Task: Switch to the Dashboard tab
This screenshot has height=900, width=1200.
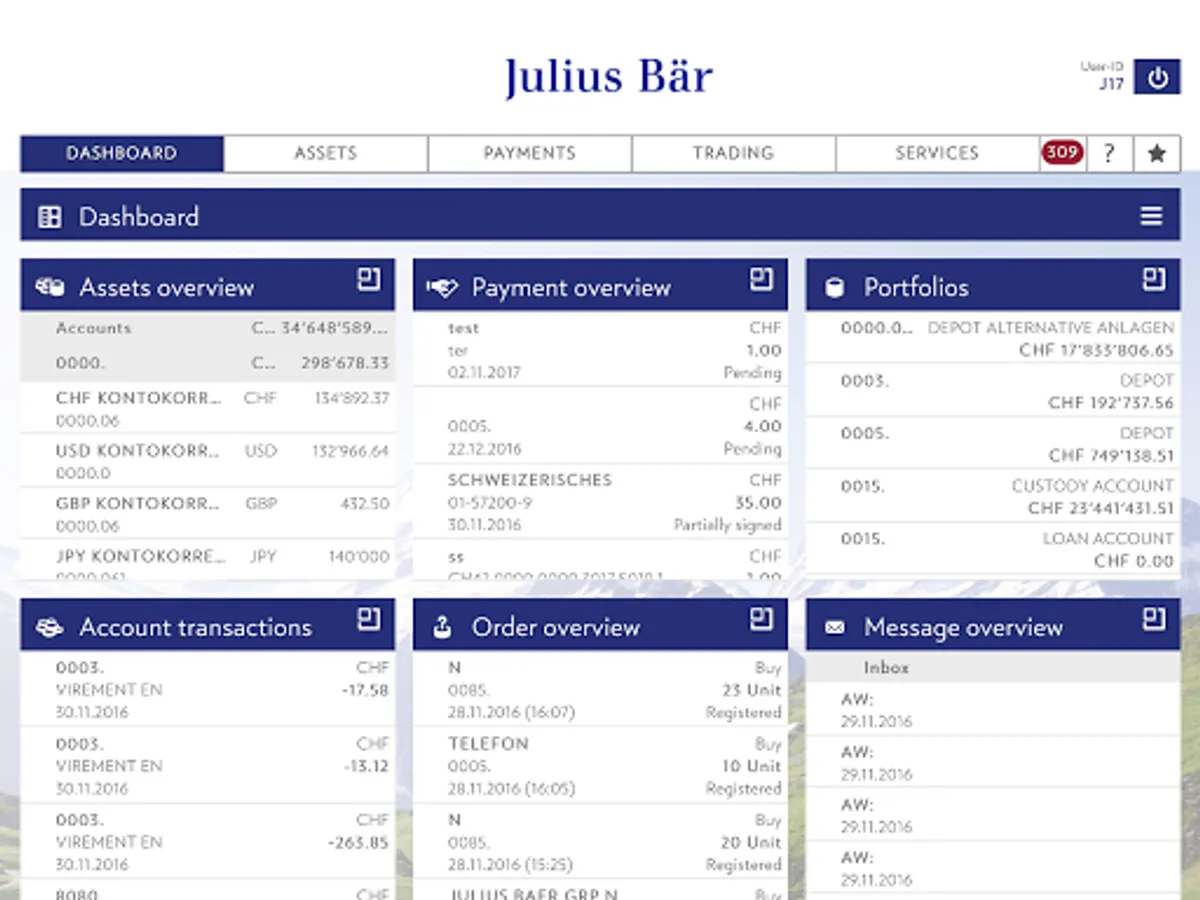Action: pos(122,154)
